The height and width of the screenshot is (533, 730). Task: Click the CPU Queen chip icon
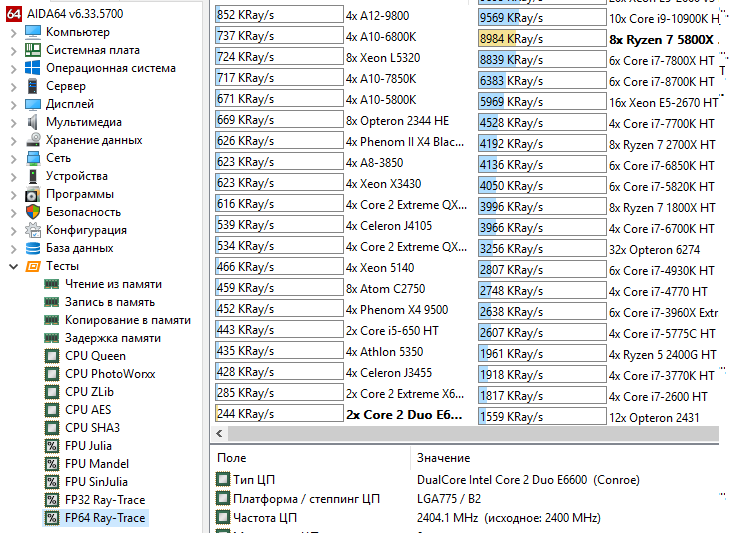pos(52,356)
